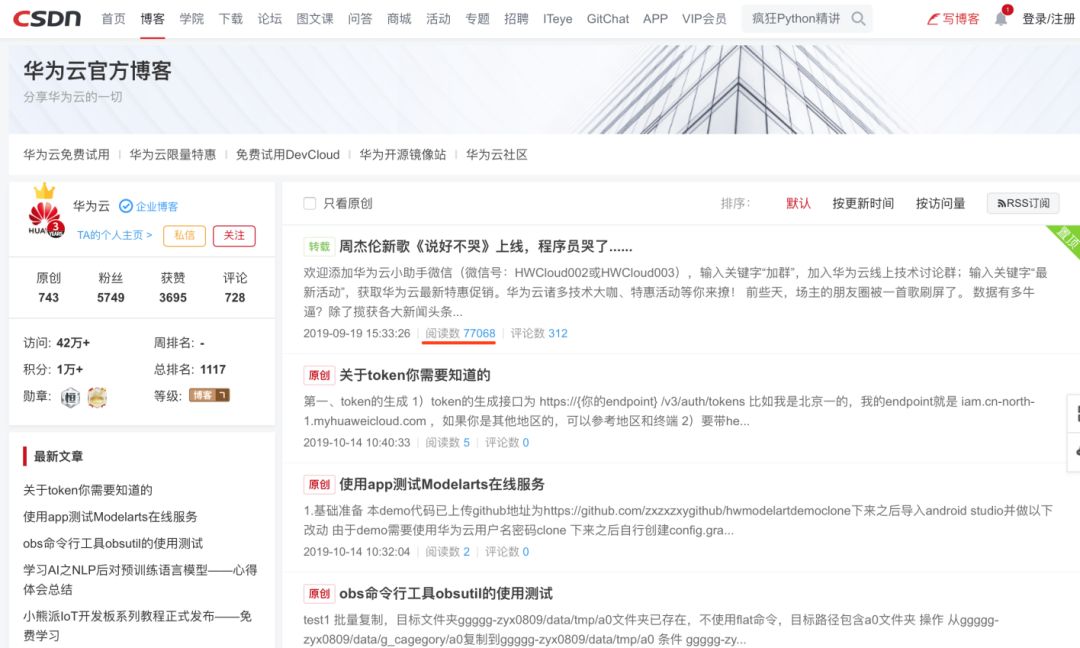This screenshot has width=1080, height=648.
Task: Go to 首页 in top navigation
Action: tap(114, 19)
